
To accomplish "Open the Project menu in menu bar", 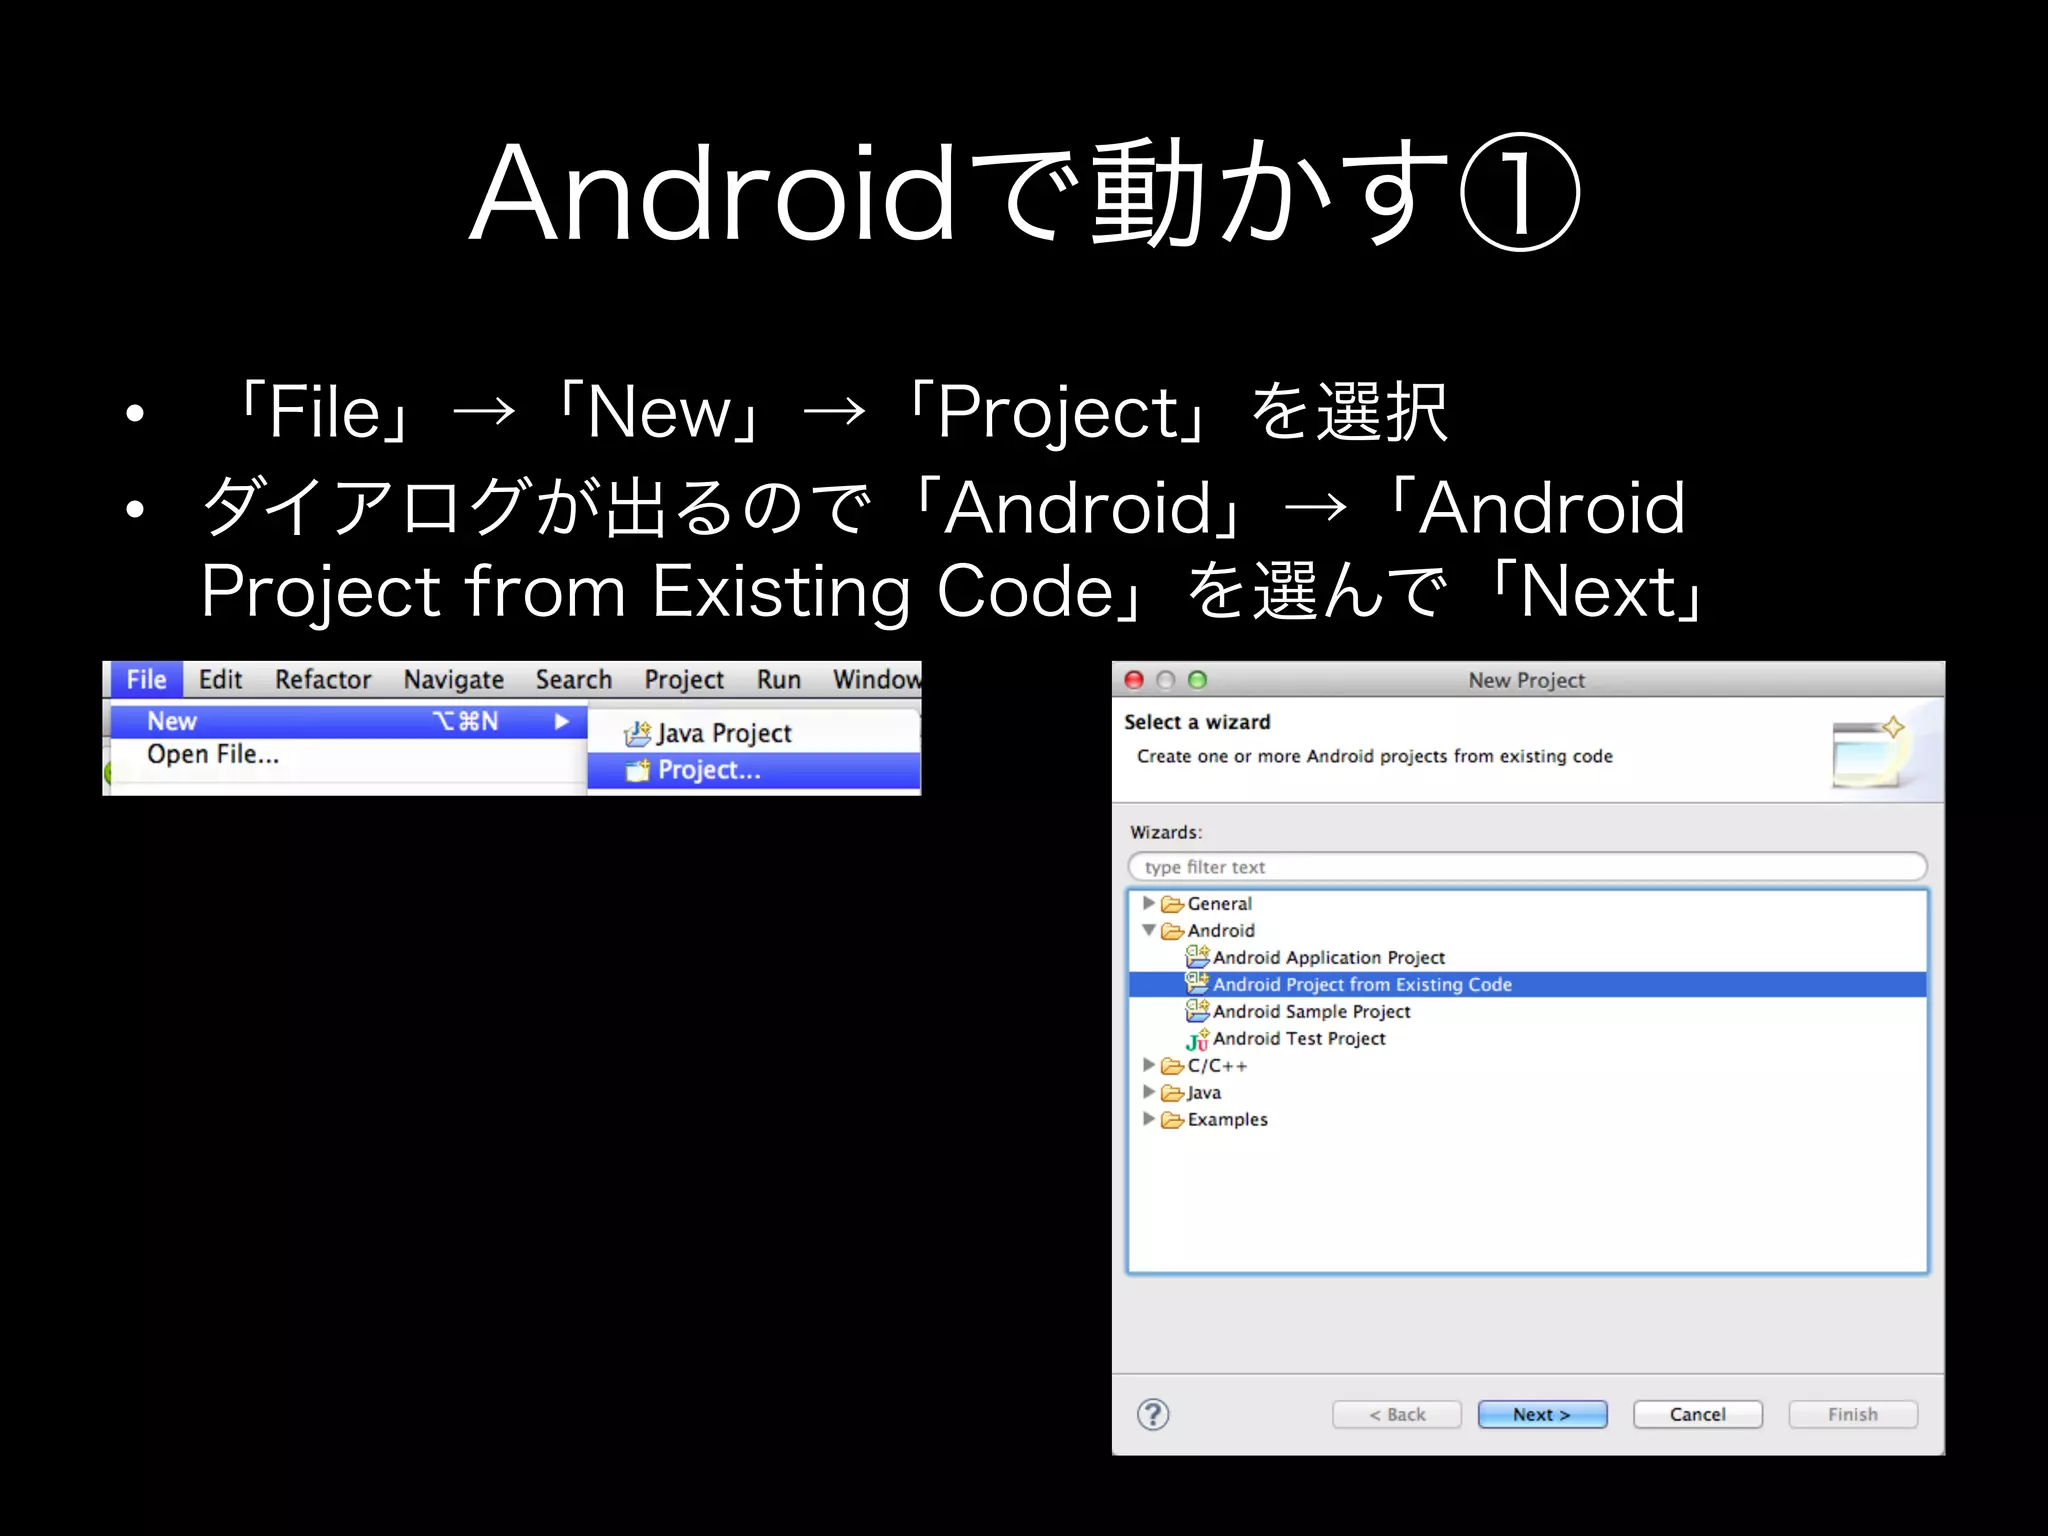I will [x=684, y=680].
